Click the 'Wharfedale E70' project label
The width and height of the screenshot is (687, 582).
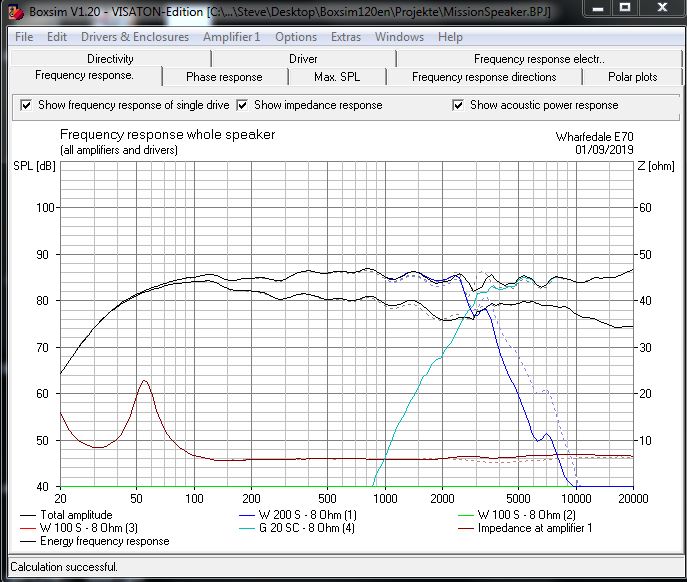click(595, 137)
